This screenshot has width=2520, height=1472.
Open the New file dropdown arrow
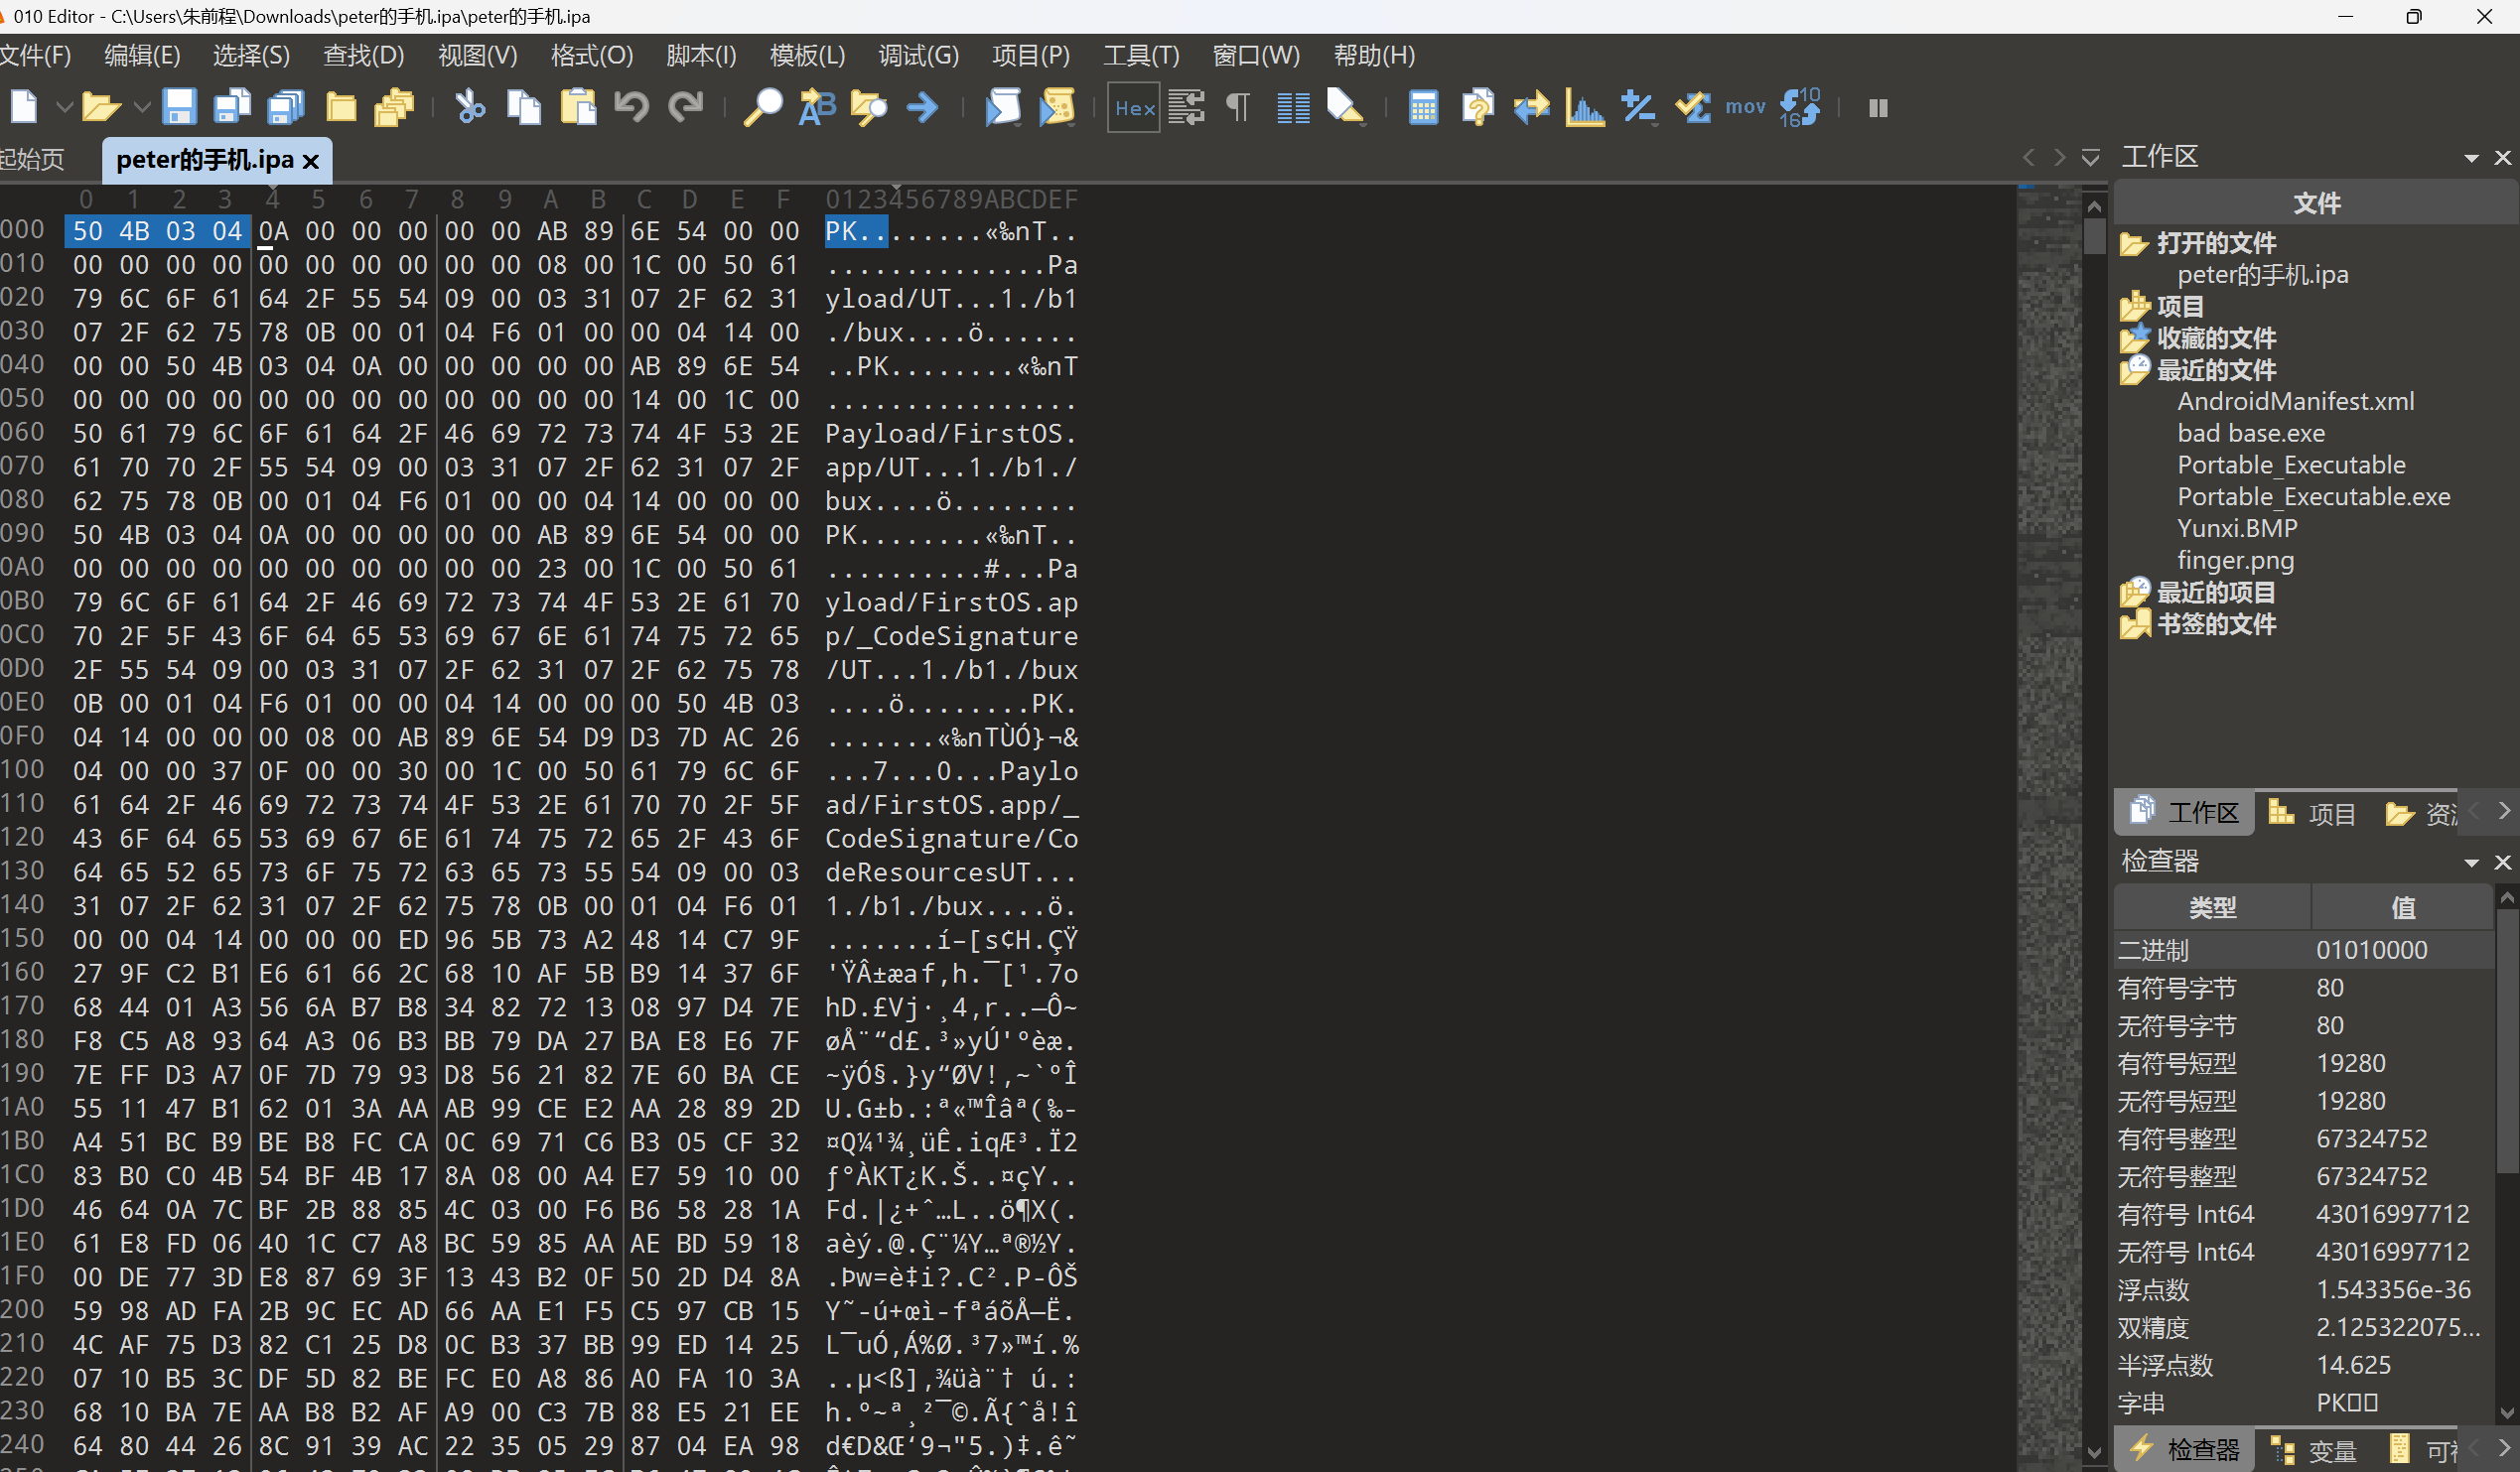[64, 107]
